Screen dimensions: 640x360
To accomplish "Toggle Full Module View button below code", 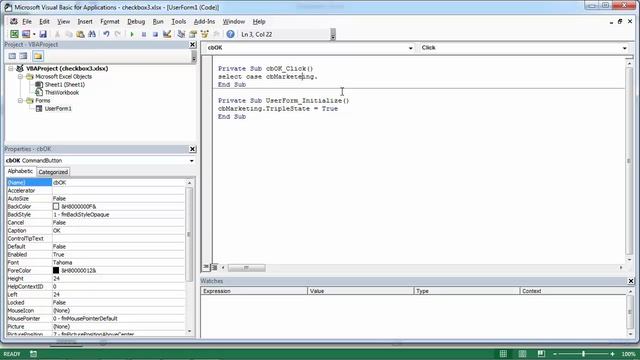I will click(214, 267).
